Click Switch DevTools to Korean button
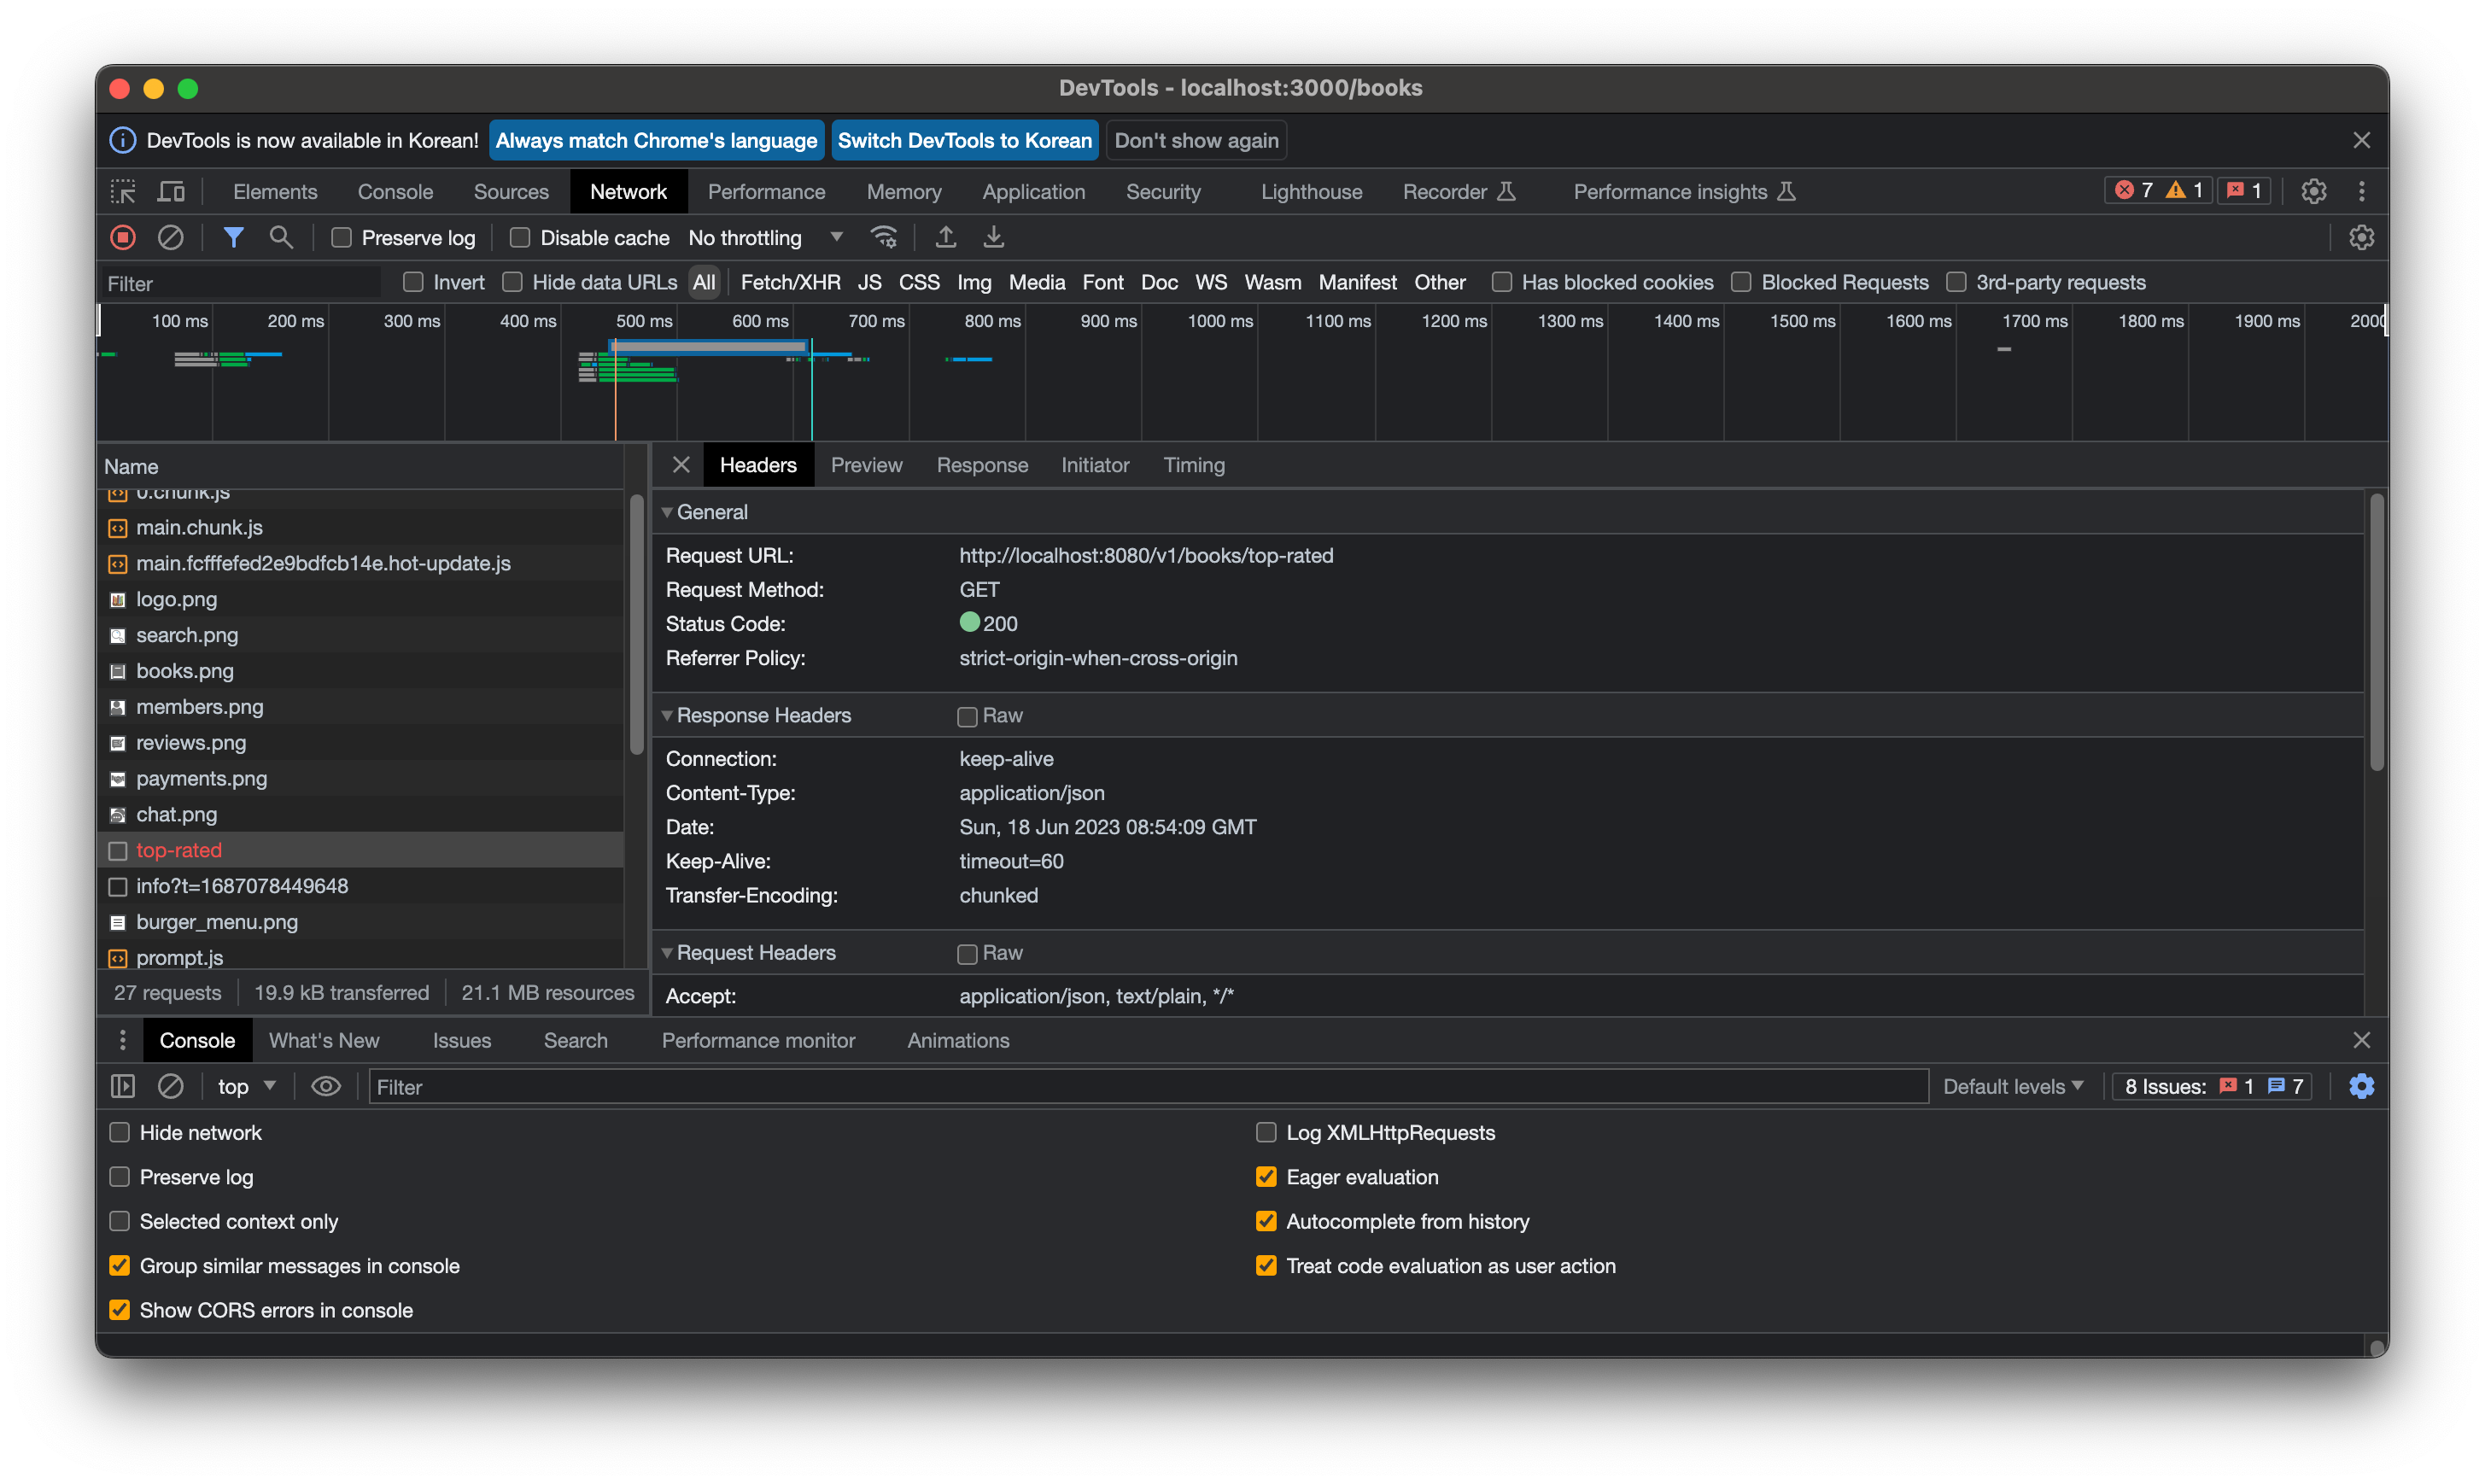The width and height of the screenshot is (2485, 1484). [x=964, y=141]
